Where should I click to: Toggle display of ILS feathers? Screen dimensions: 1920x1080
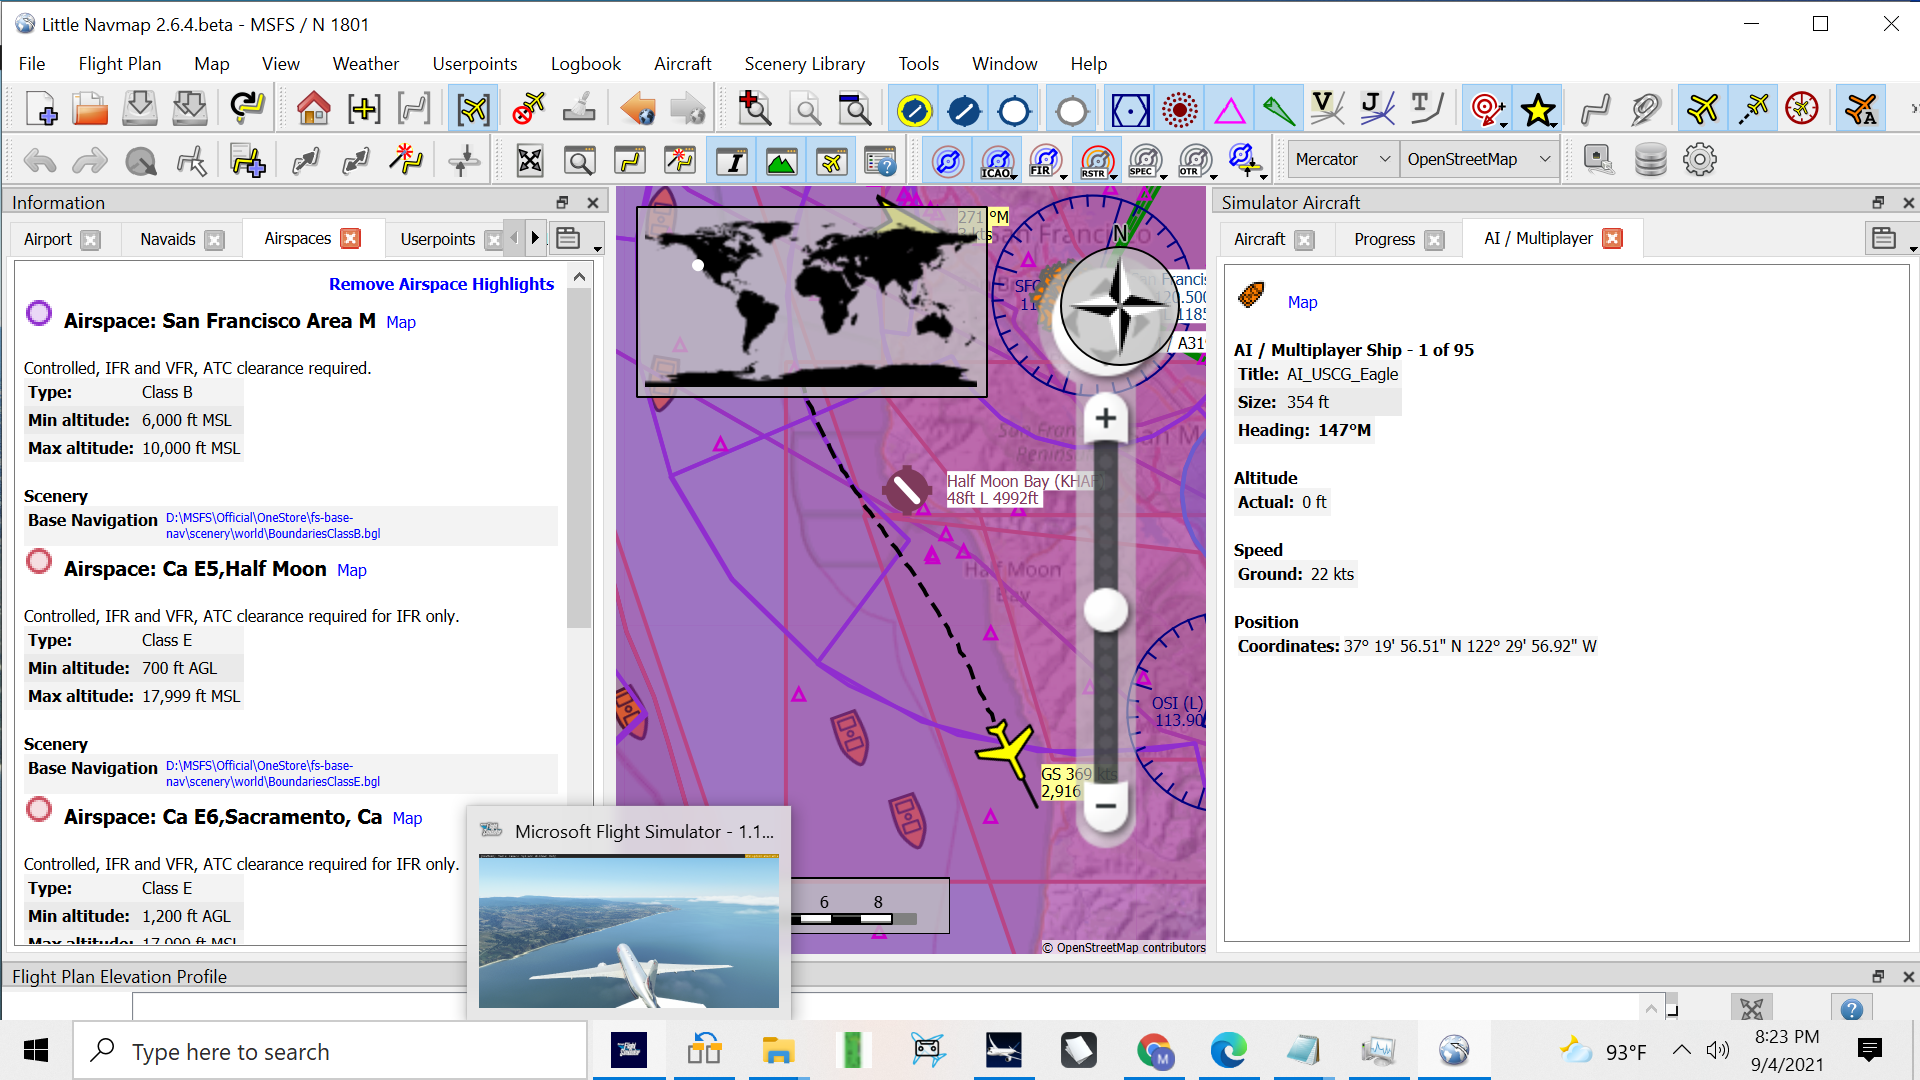tap(1279, 109)
